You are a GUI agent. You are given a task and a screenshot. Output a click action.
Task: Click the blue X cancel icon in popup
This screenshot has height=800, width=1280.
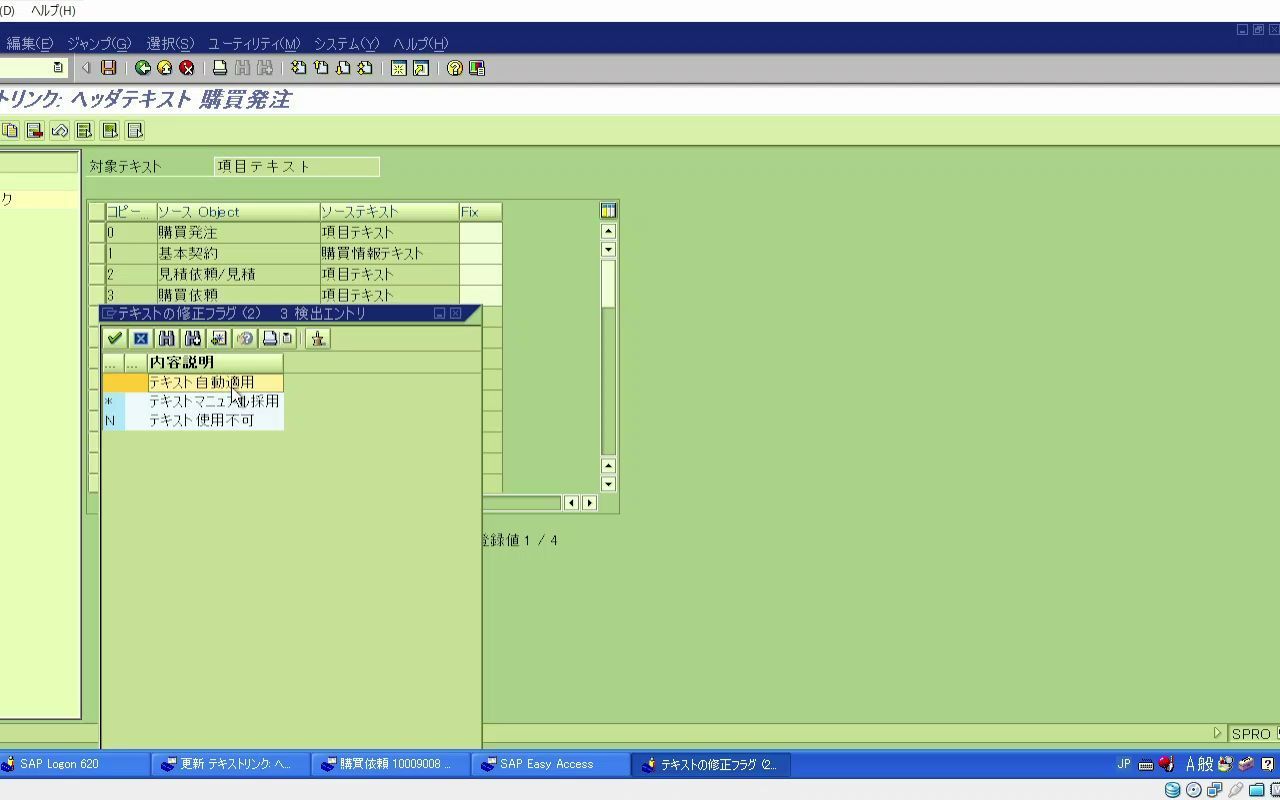(141, 338)
